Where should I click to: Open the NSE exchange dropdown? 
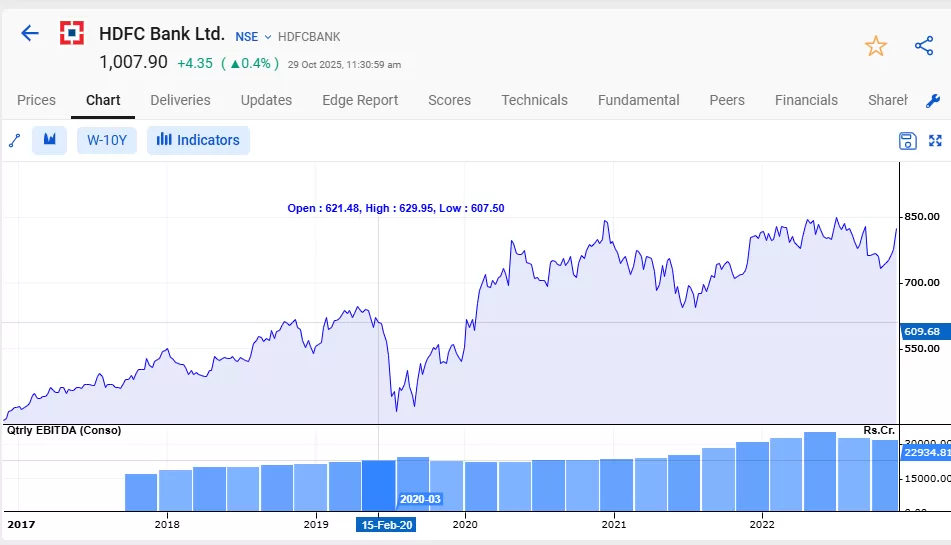pyautogui.click(x=253, y=37)
